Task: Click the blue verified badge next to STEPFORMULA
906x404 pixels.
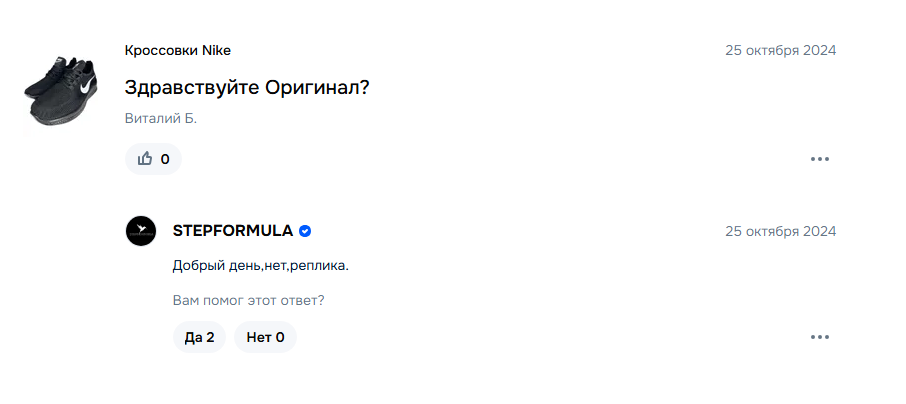Action: [x=305, y=231]
